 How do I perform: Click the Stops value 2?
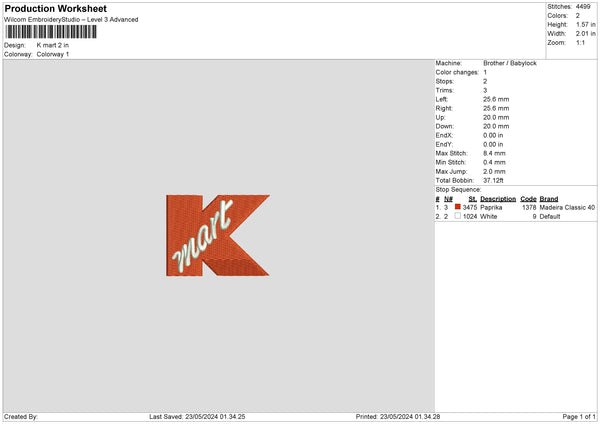click(x=485, y=82)
